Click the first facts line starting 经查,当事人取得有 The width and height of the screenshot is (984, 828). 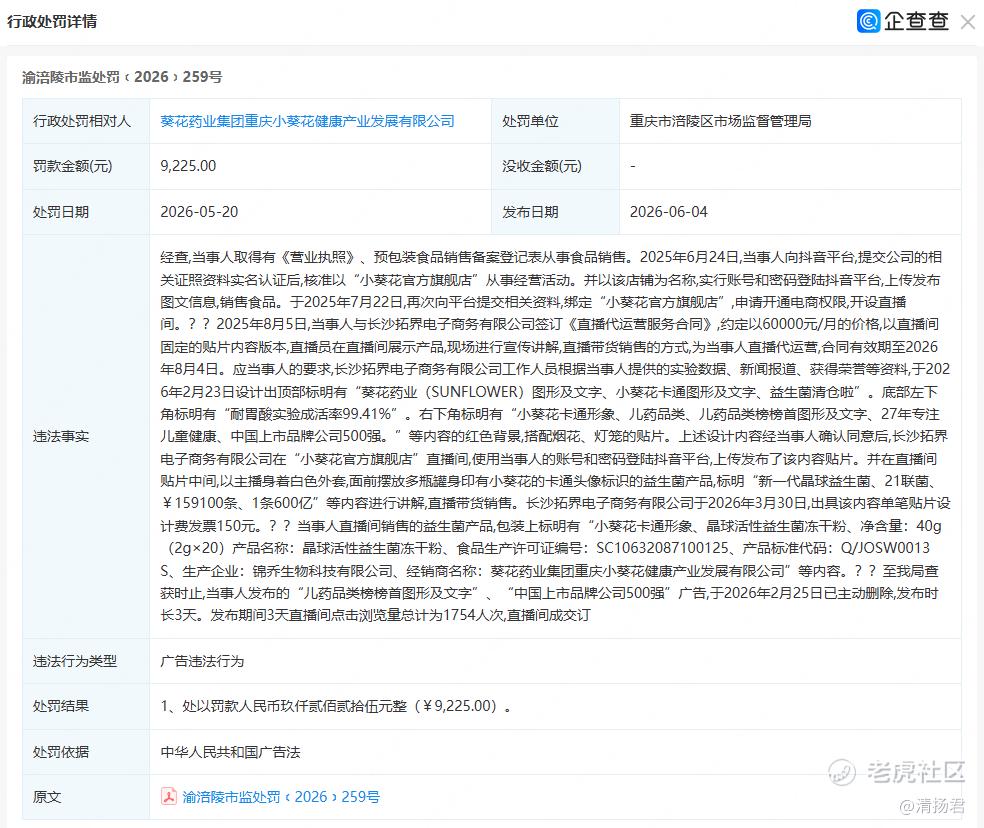pos(551,257)
